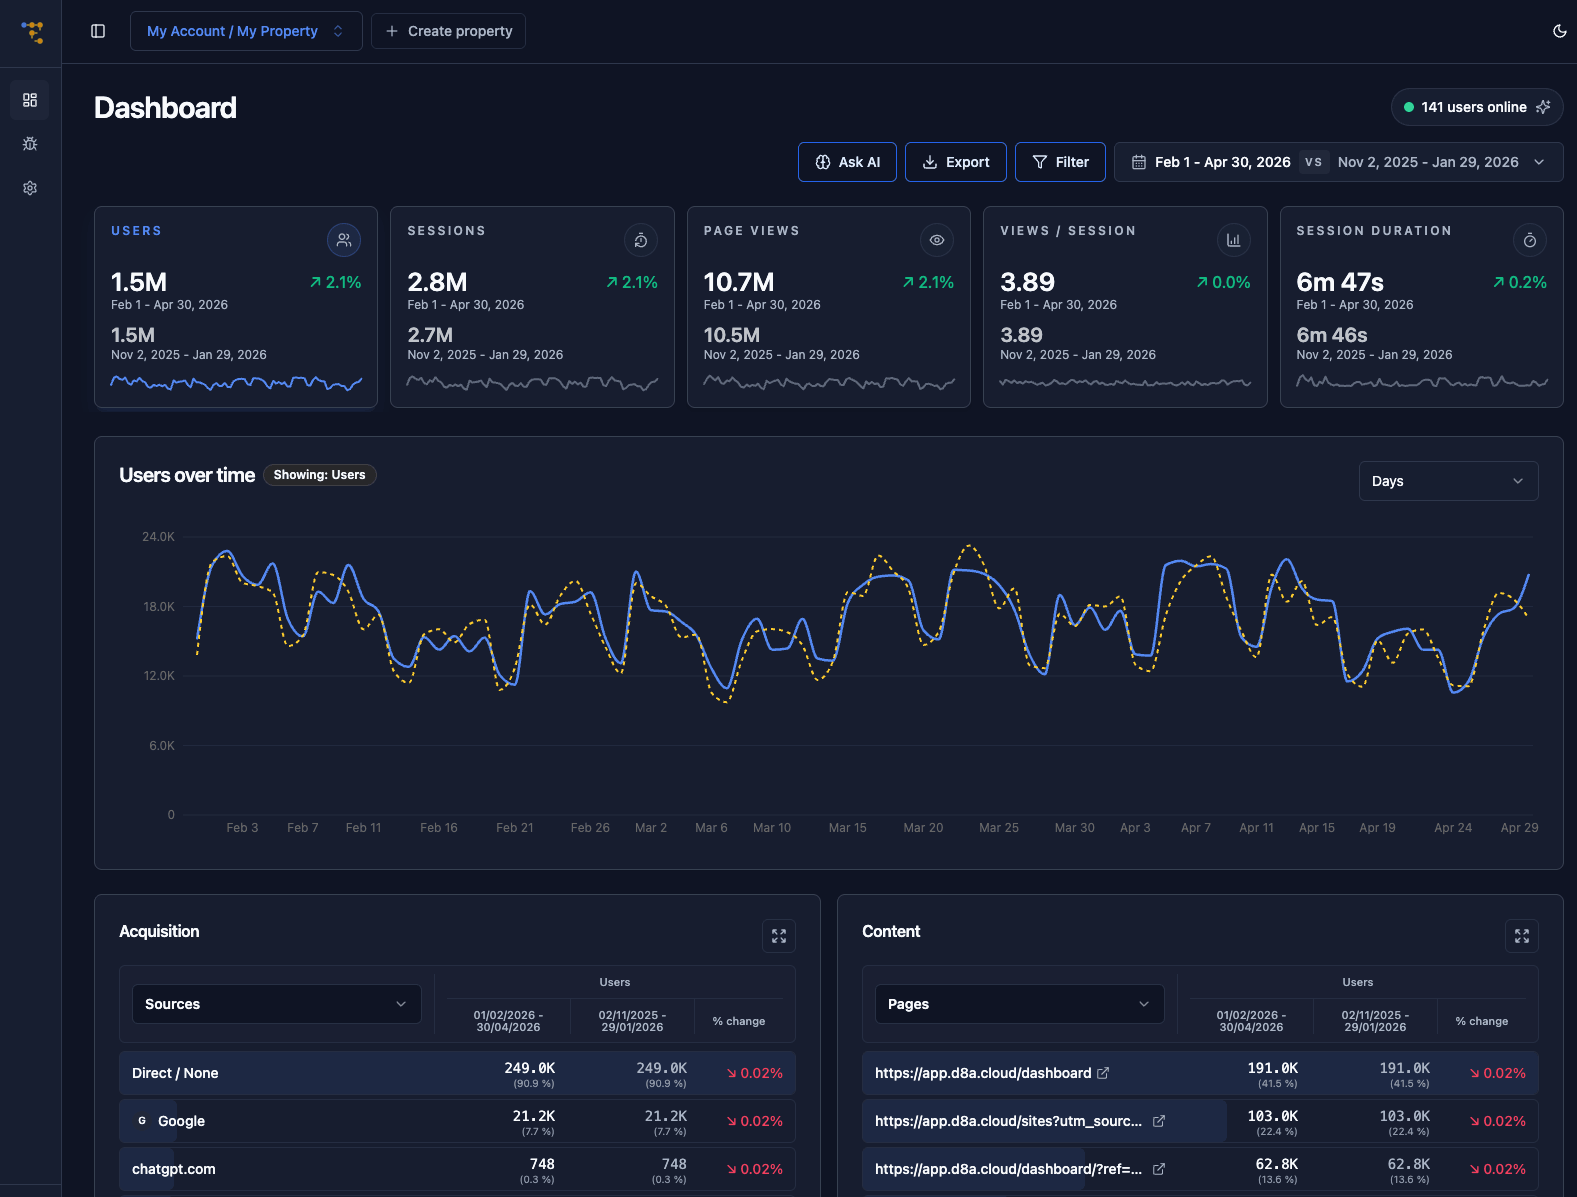Select the Page Views metric card

pyautogui.click(x=829, y=307)
